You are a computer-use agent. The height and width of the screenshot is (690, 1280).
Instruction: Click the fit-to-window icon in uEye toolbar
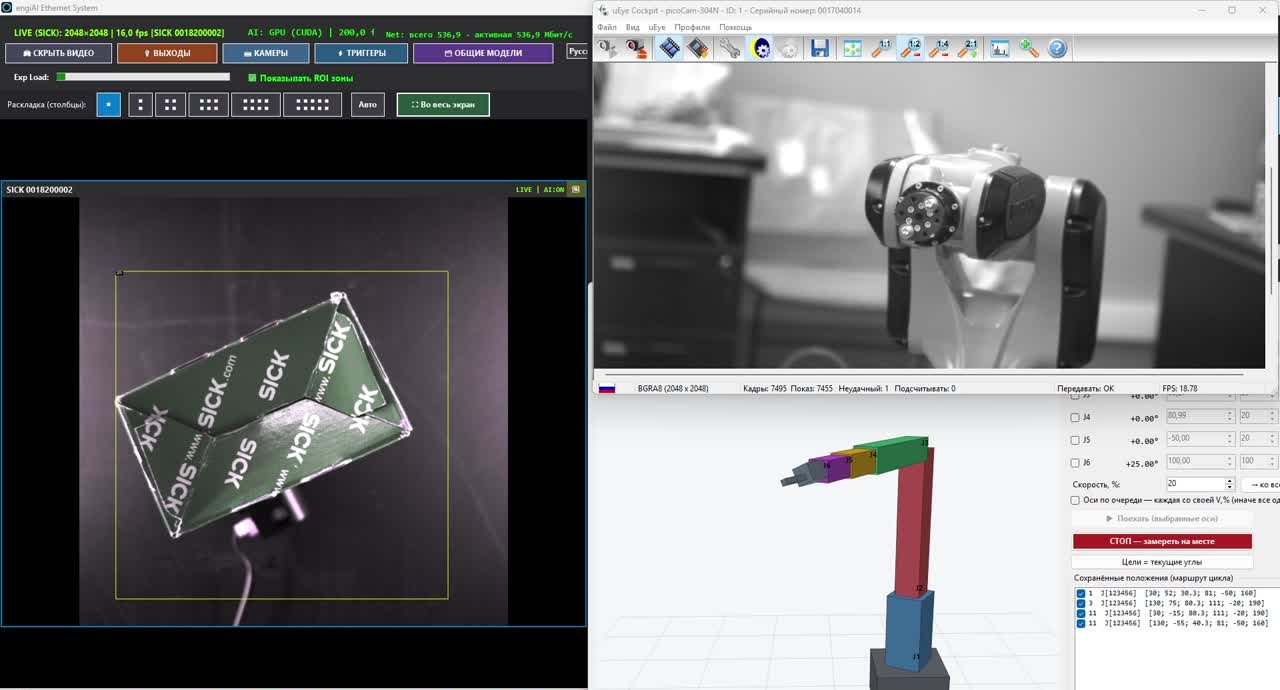coord(852,48)
